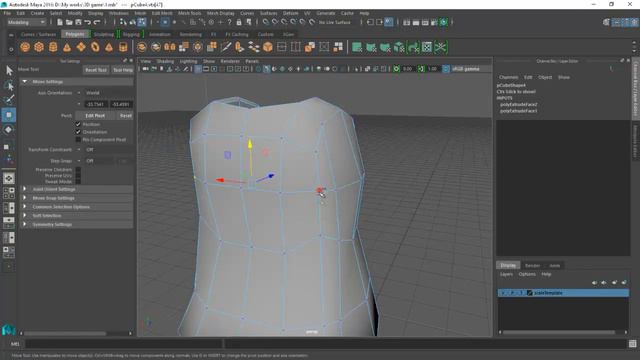Choose the Select tool arrow in the toolbox
Image resolution: width=640 pixels, height=360 pixels.
pos(9,71)
